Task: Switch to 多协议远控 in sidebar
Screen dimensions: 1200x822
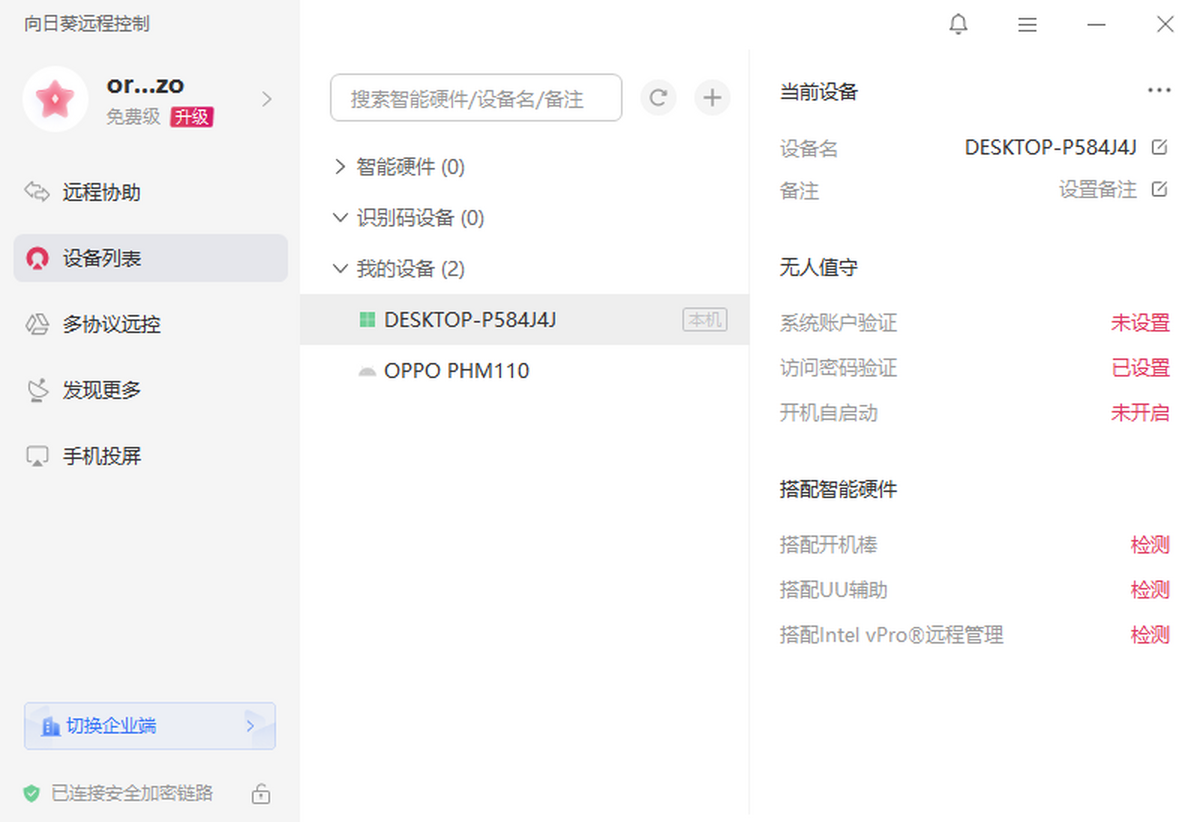Action: click(x=111, y=324)
